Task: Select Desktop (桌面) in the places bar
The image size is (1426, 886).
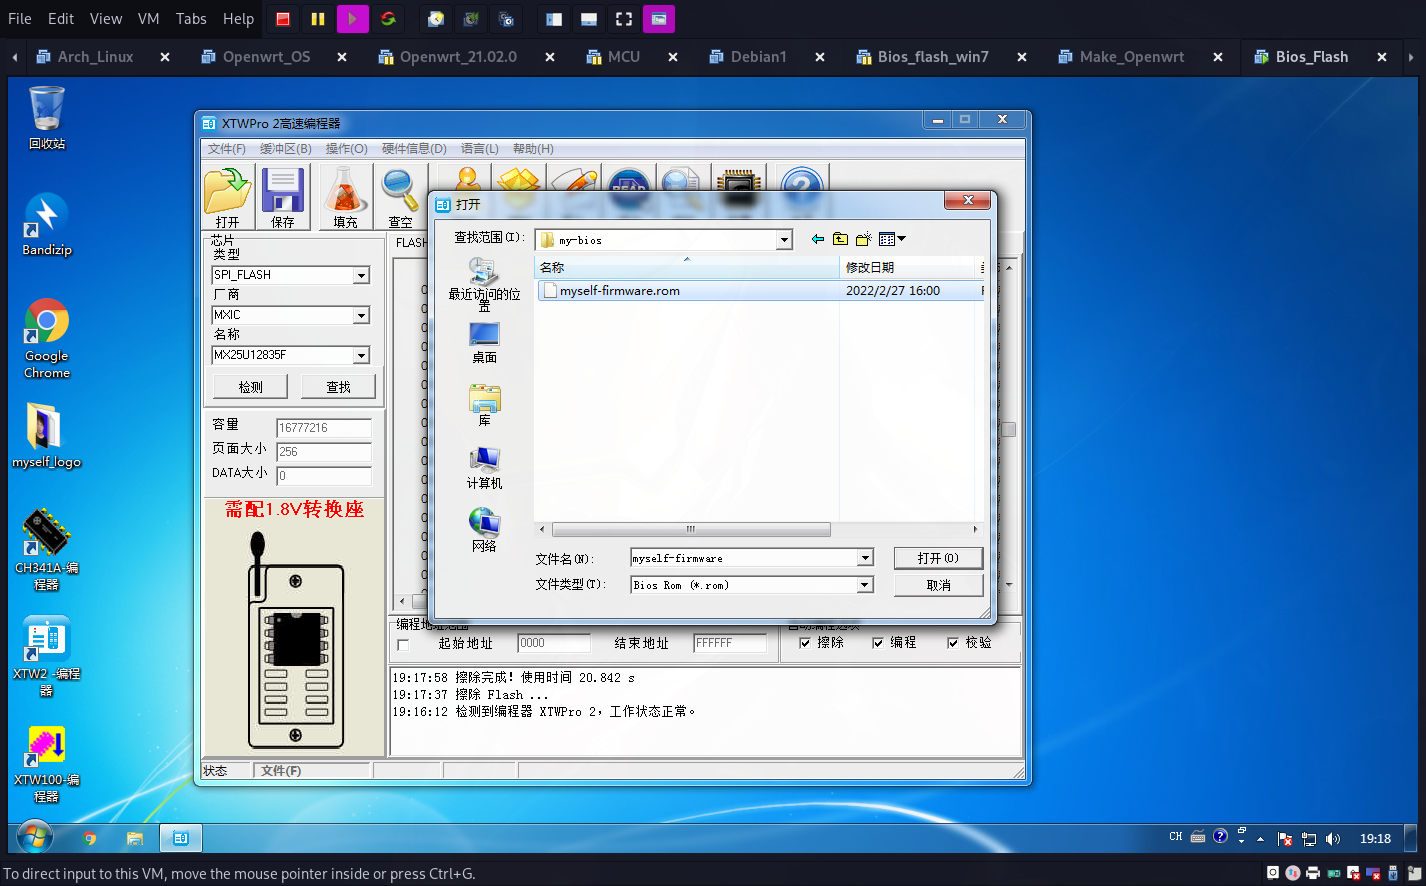Action: [x=484, y=341]
